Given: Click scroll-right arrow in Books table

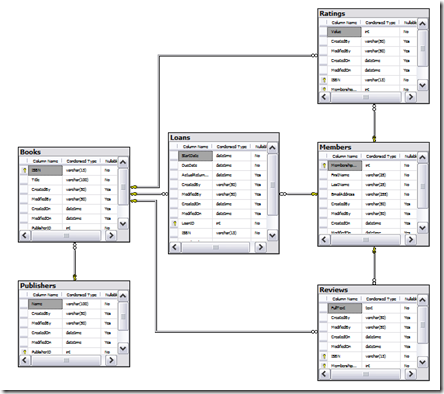Looking at the screenshot, I should (x=111, y=235).
